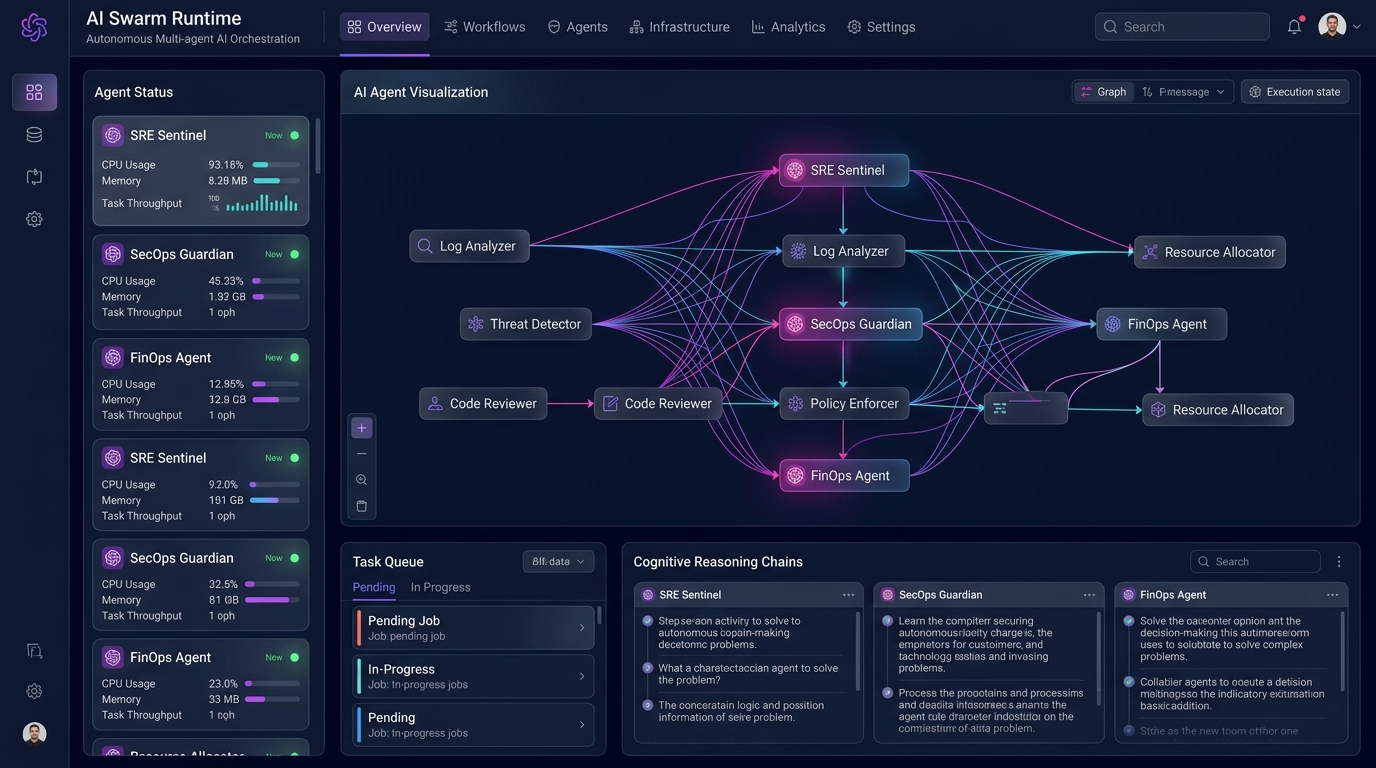Select the In Progress tab in Task Queue
Viewport: 1376px width, 768px height.
(440, 587)
